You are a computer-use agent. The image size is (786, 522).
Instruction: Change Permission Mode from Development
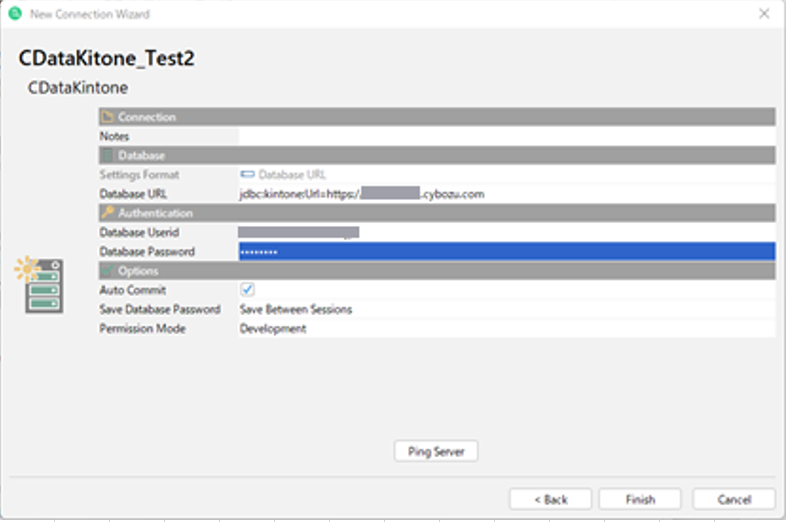pyautogui.click(x=507, y=328)
